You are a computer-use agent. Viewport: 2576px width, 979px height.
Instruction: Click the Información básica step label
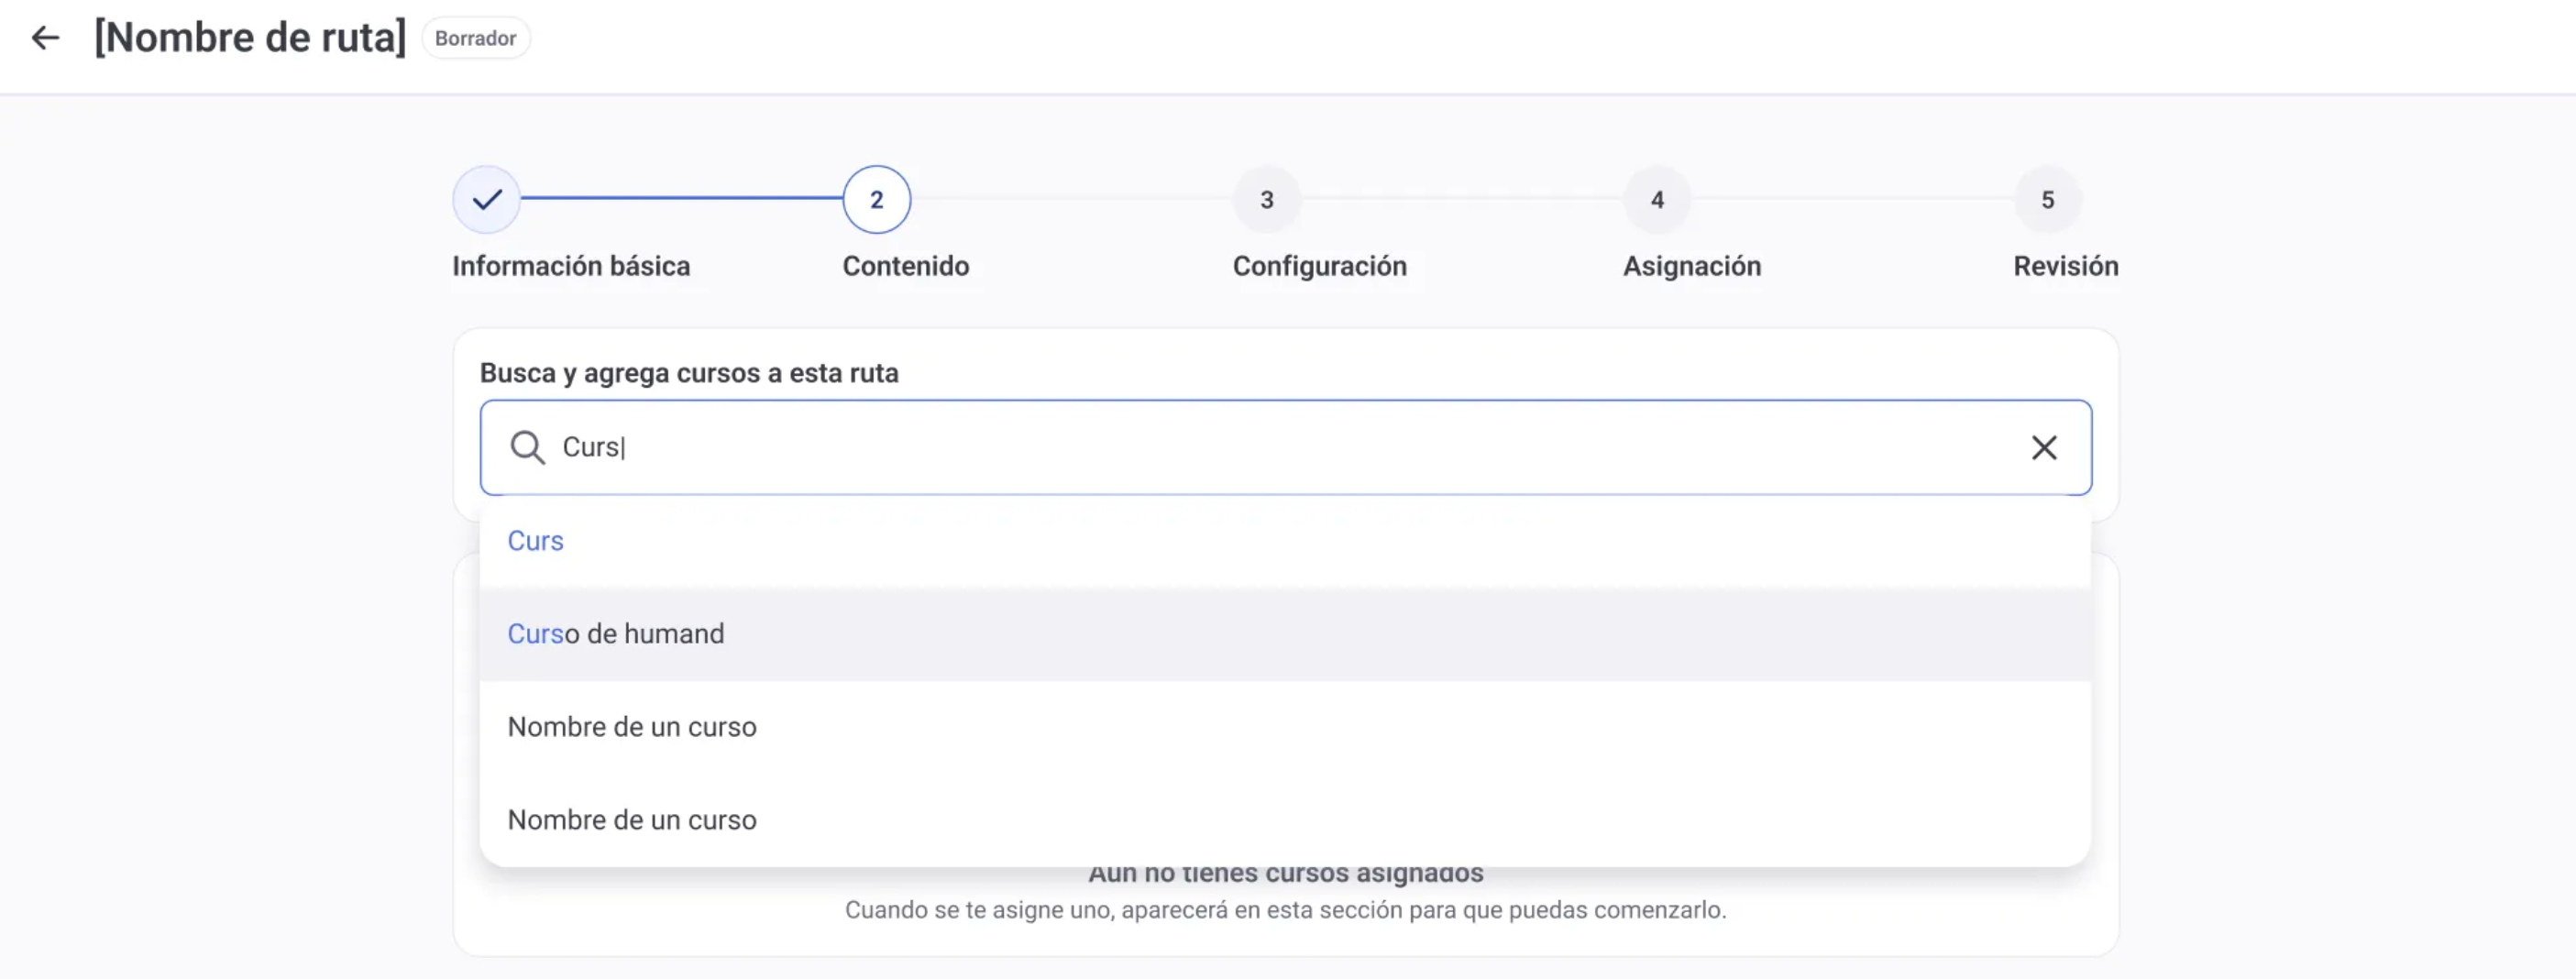pyautogui.click(x=571, y=266)
